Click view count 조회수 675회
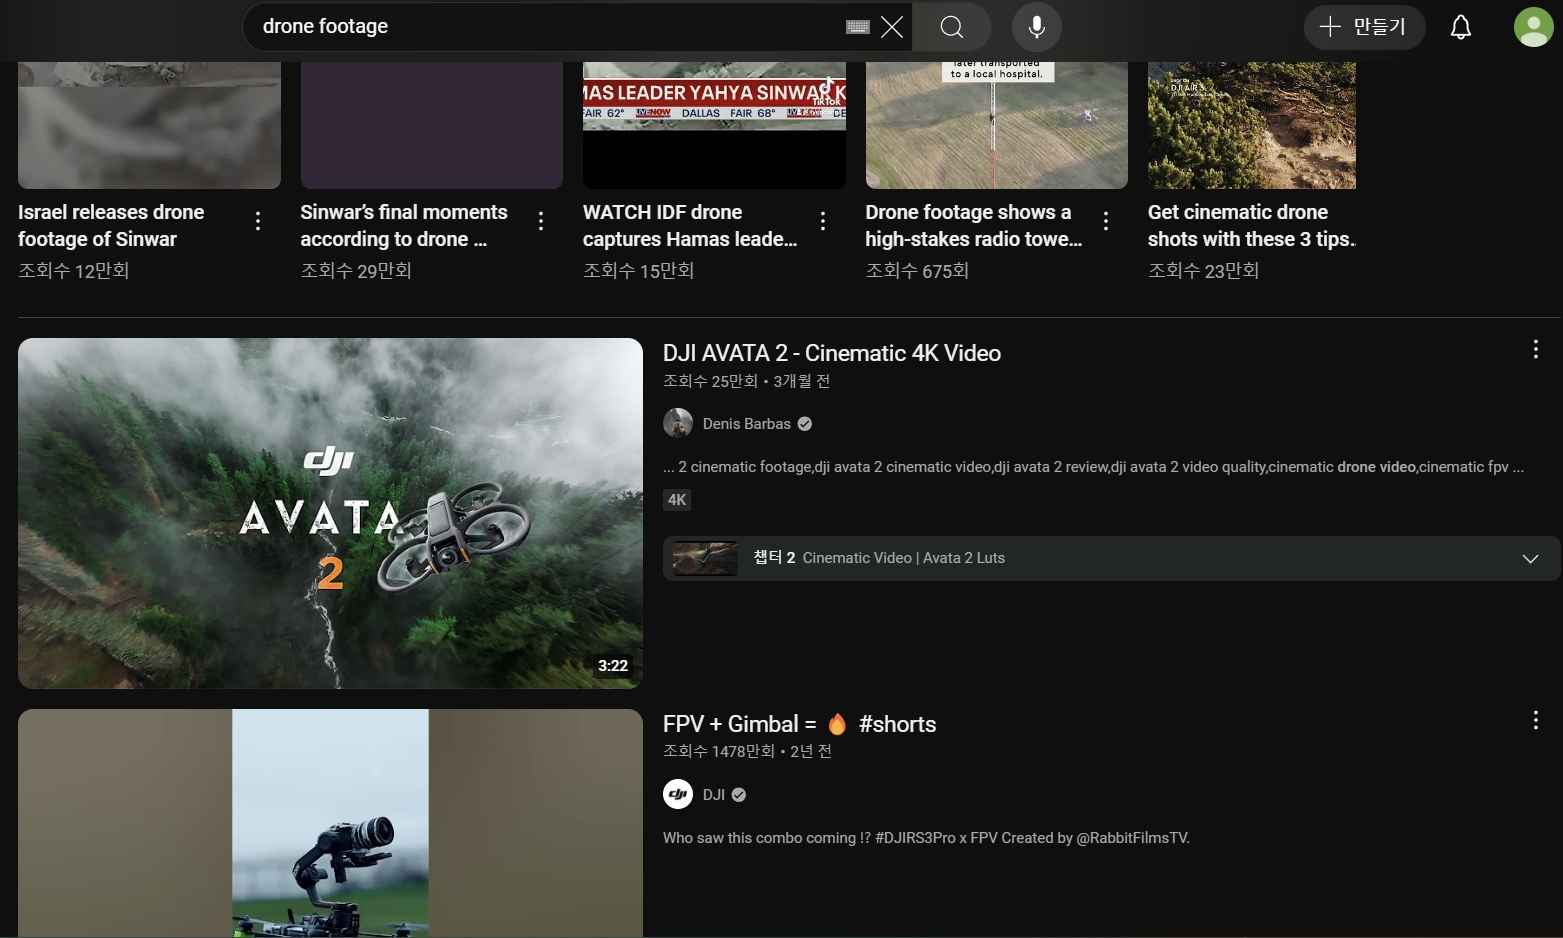This screenshot has height=938, width=1563. tap(917, 271)
